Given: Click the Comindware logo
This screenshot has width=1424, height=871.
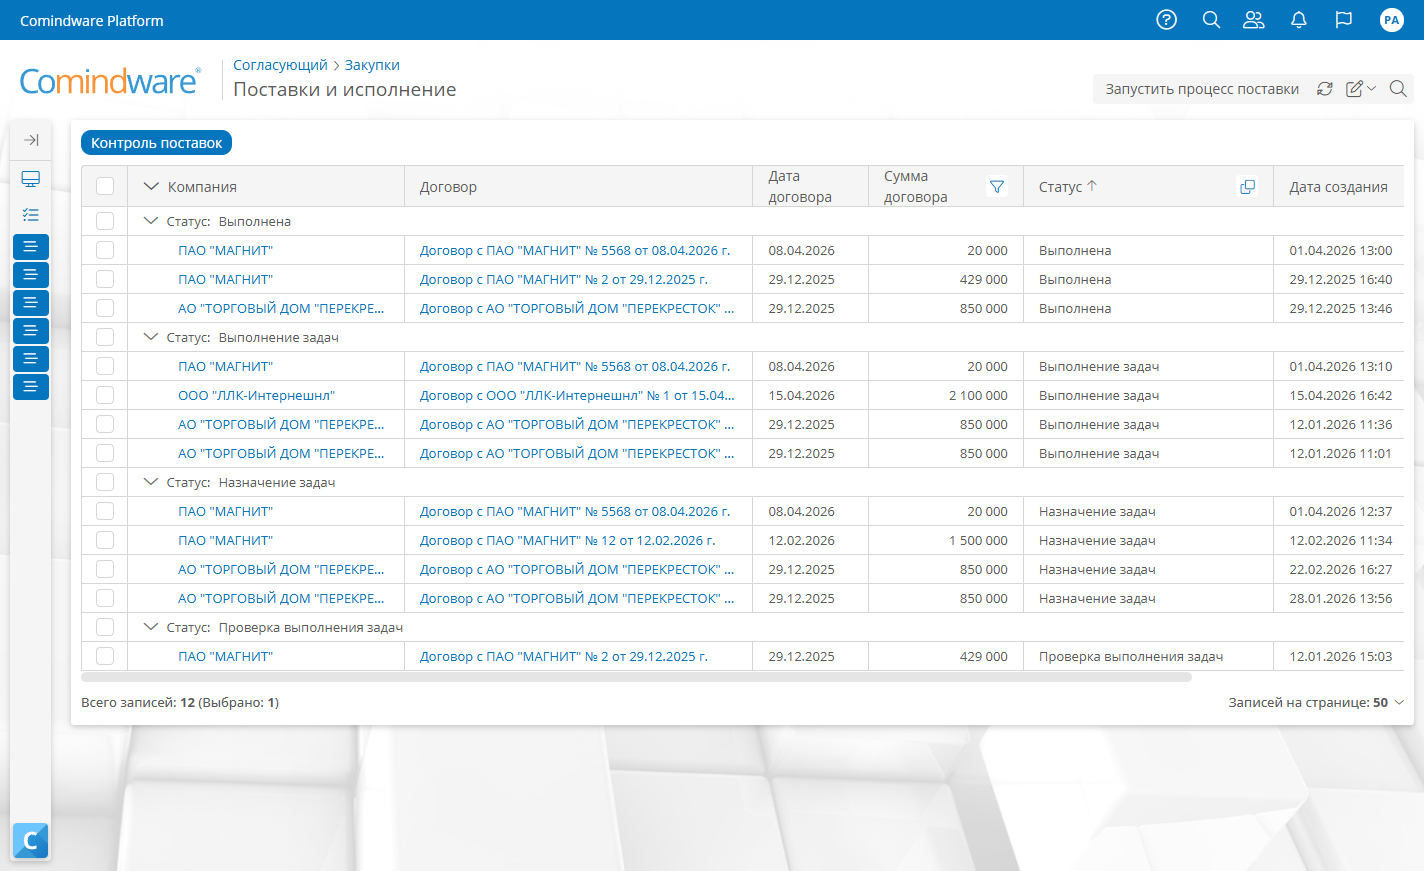Looking at the screenshot, I should 110,81.
